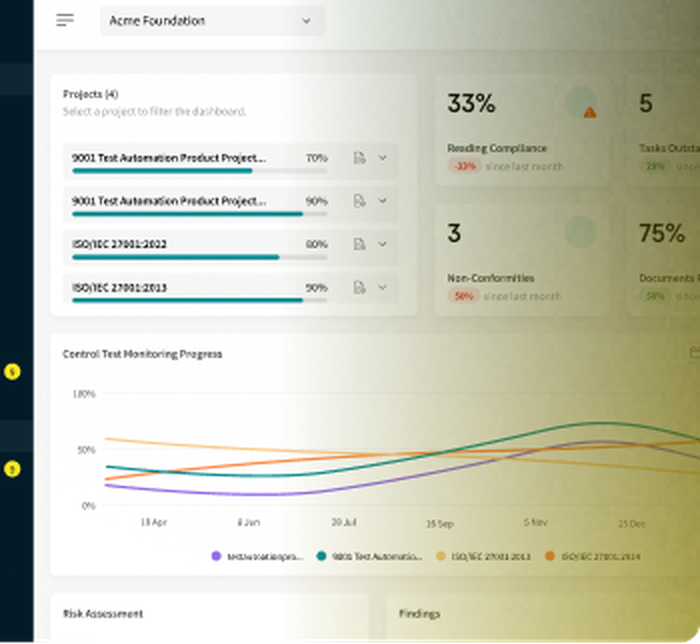The height and width of the screenshot is (644, 700).
Task: Expand the ISO/IEC 27001:2013 project row
Action: point(383,287)
